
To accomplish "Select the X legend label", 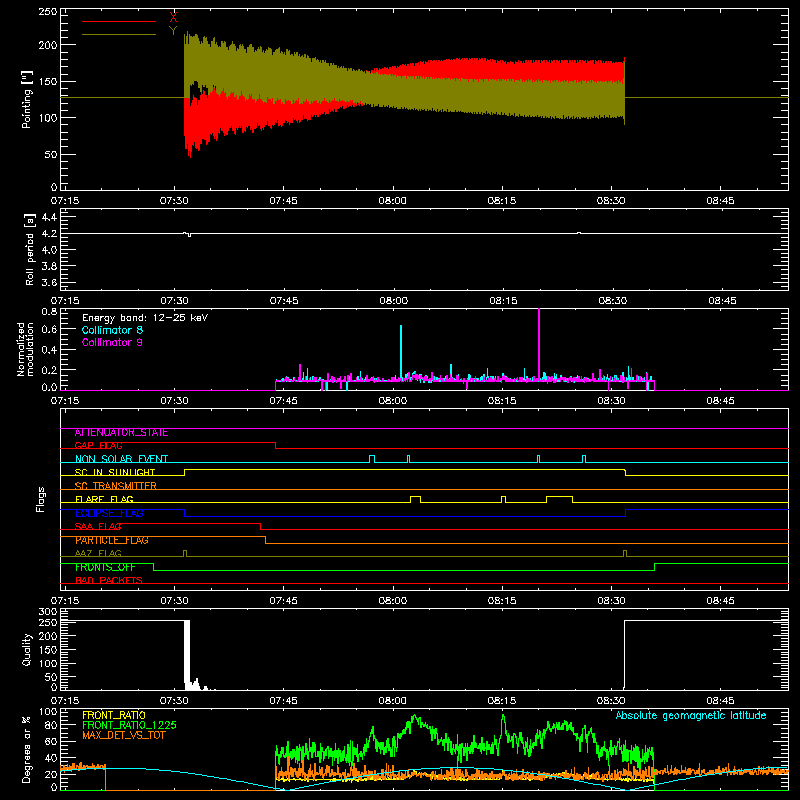I will click(x=173, y=18).
